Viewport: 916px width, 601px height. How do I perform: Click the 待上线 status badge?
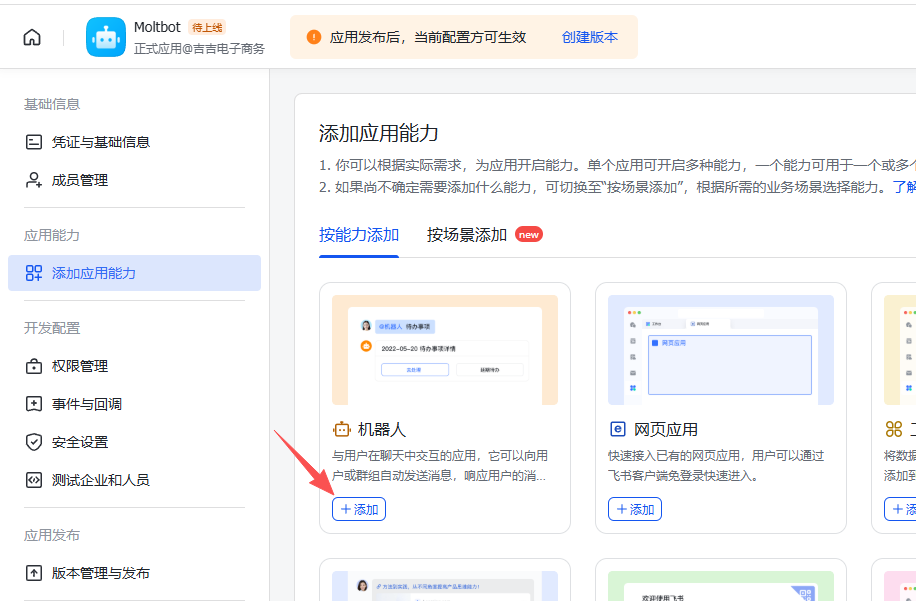208,27
